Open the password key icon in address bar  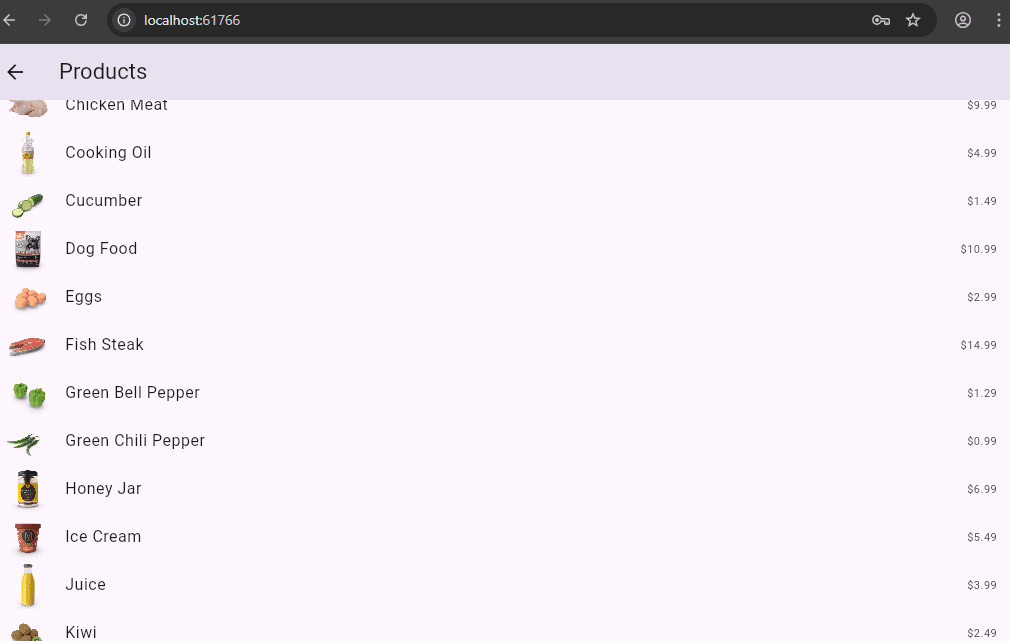[881, 20]
